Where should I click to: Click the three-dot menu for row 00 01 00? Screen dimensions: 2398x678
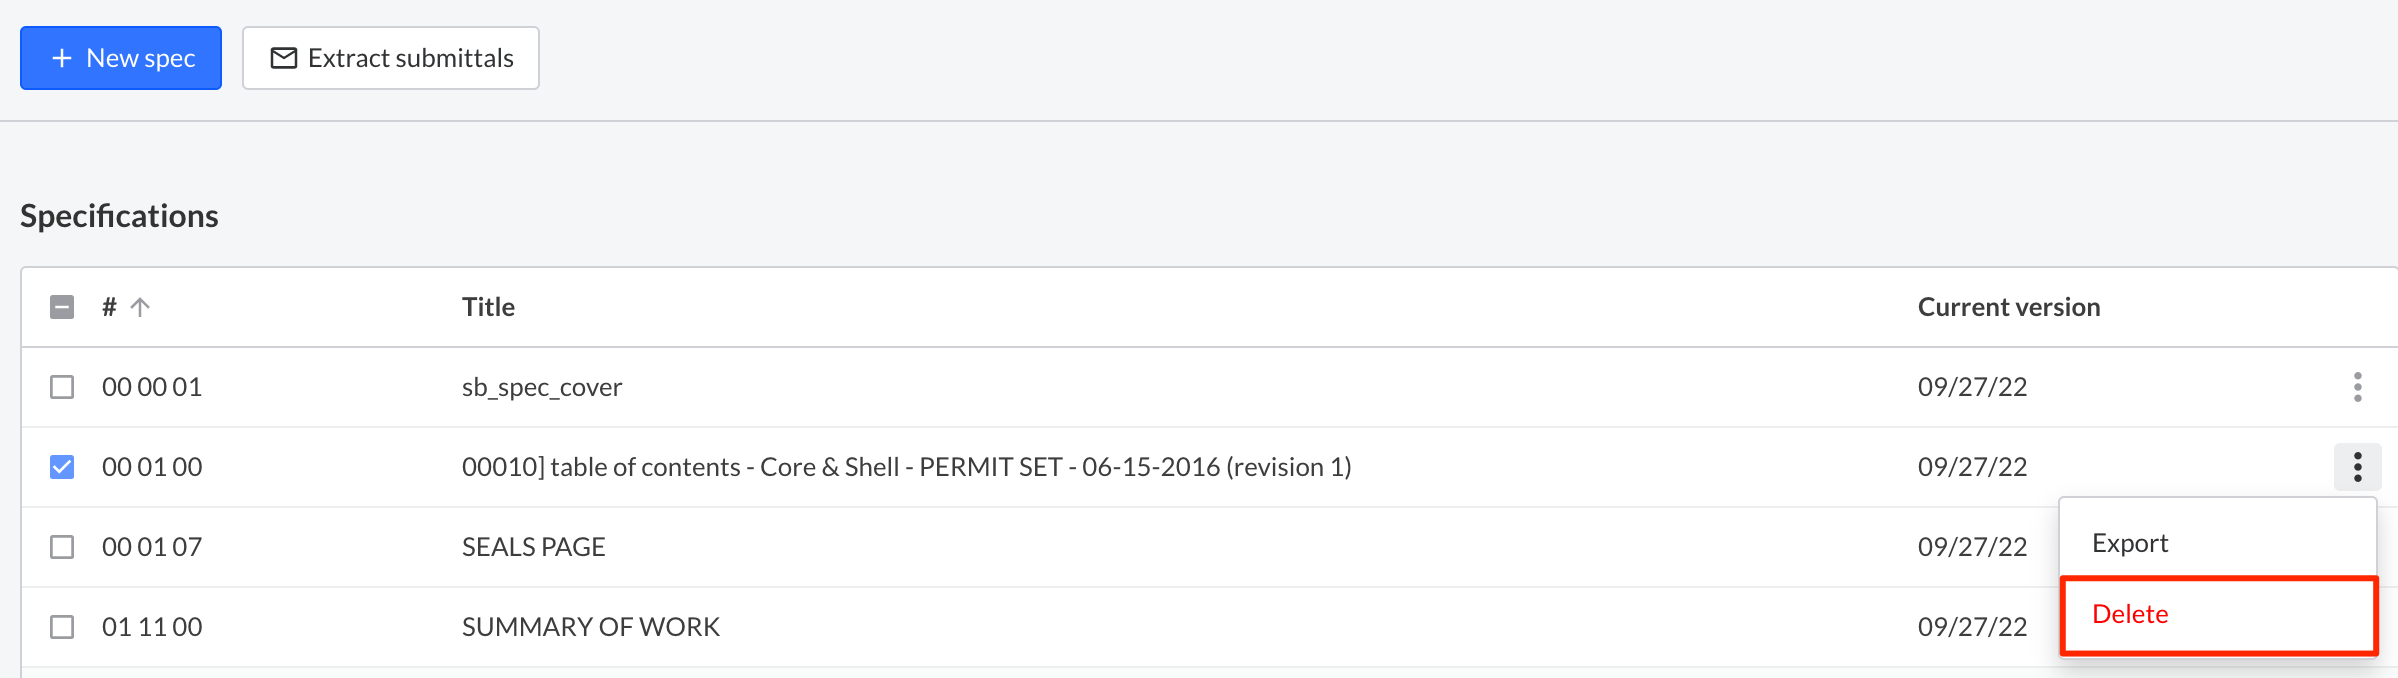click(2357, 467)
